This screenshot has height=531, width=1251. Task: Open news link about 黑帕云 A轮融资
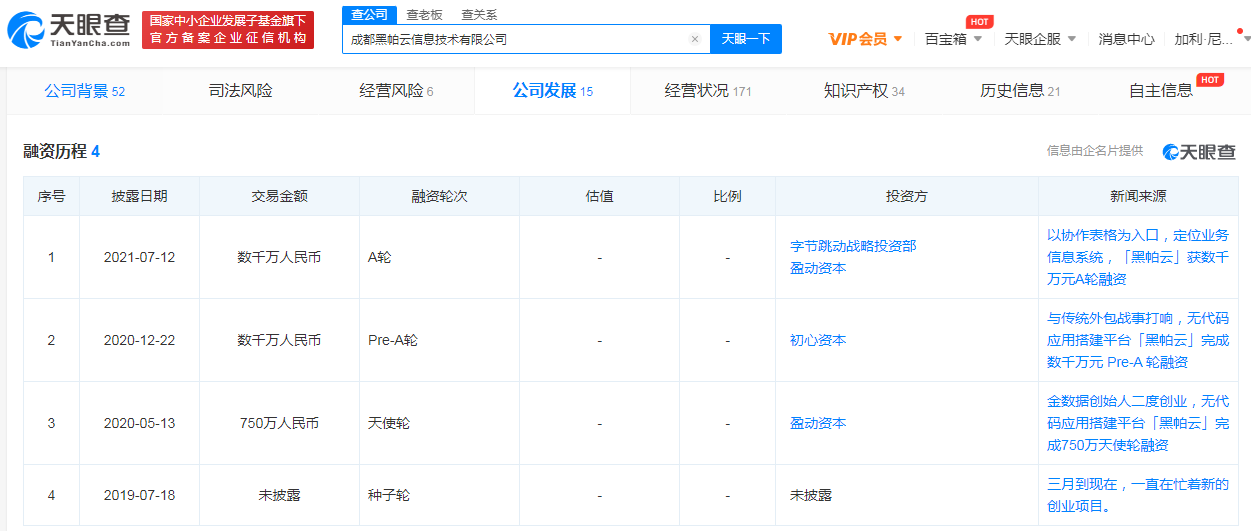pos(1138,257)
